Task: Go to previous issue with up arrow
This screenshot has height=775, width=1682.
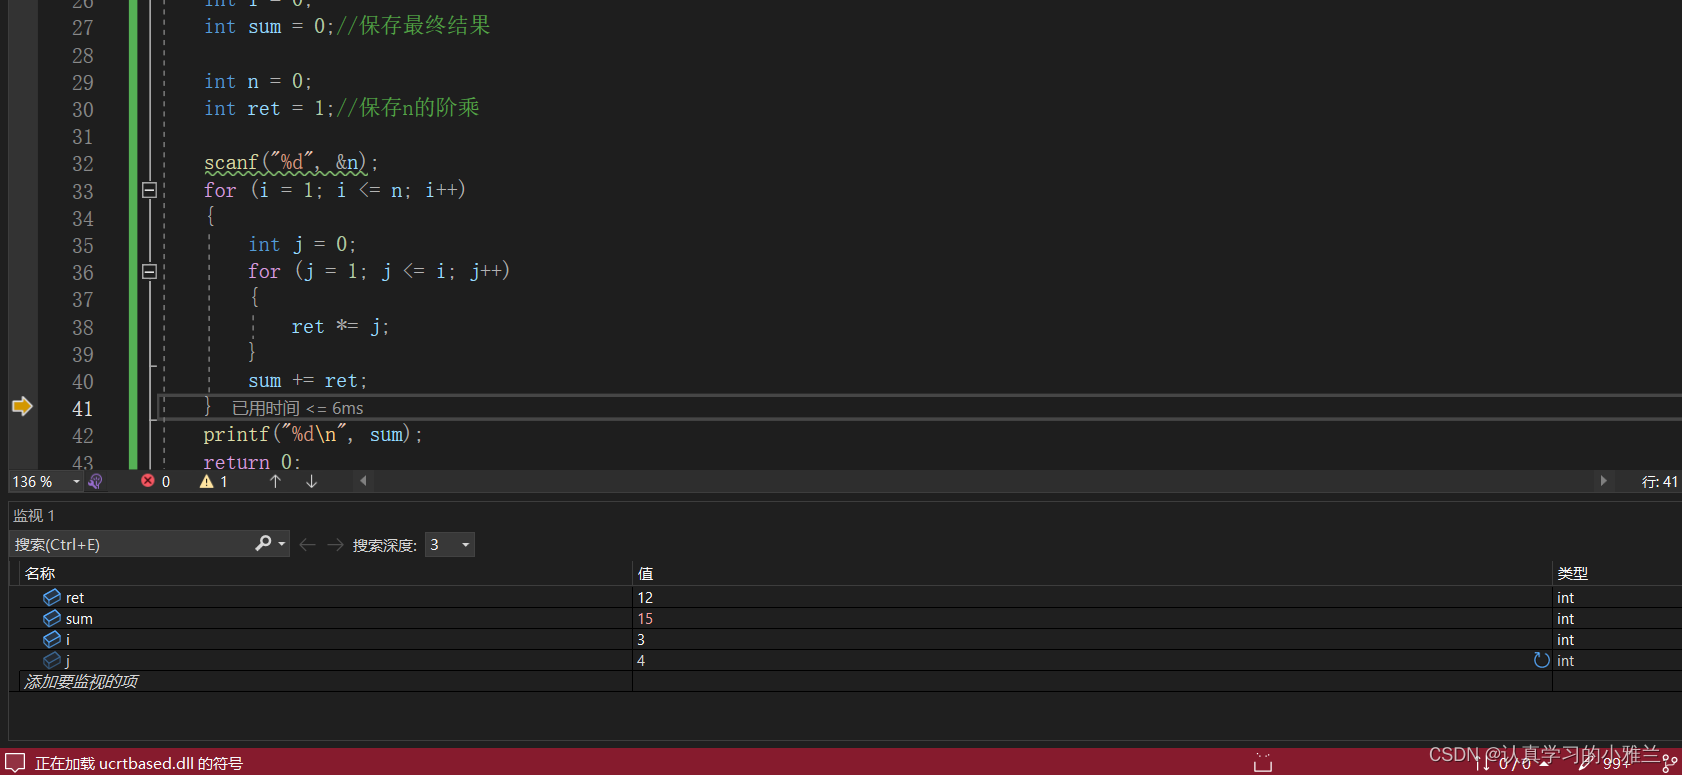Action: (x=275, y=481)
